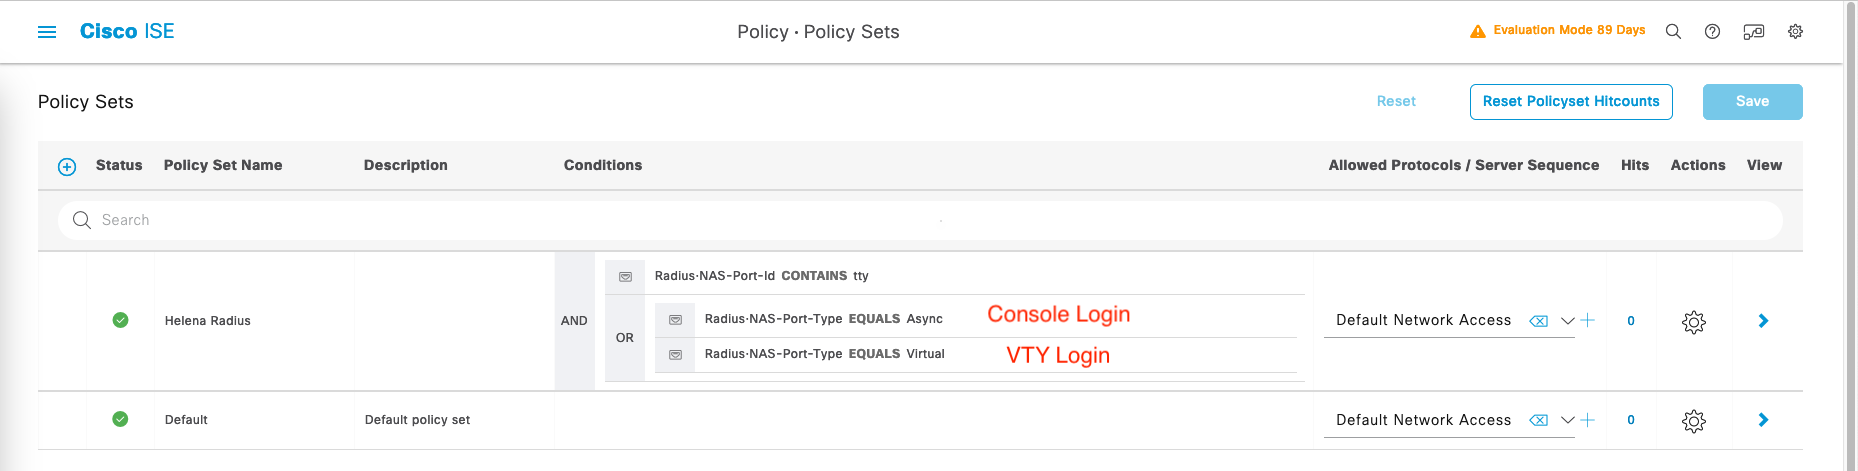Expand Allowed Protocols dropdown for Default set
The image size is (1858, 471).
(x=1567, y=420)
